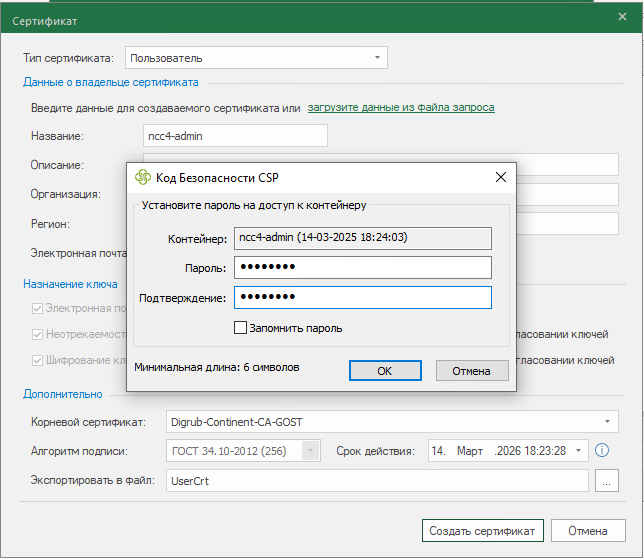The image size is (644, 558).
Task: Click the validity period info icon
Action: click(x=602, y=450)
